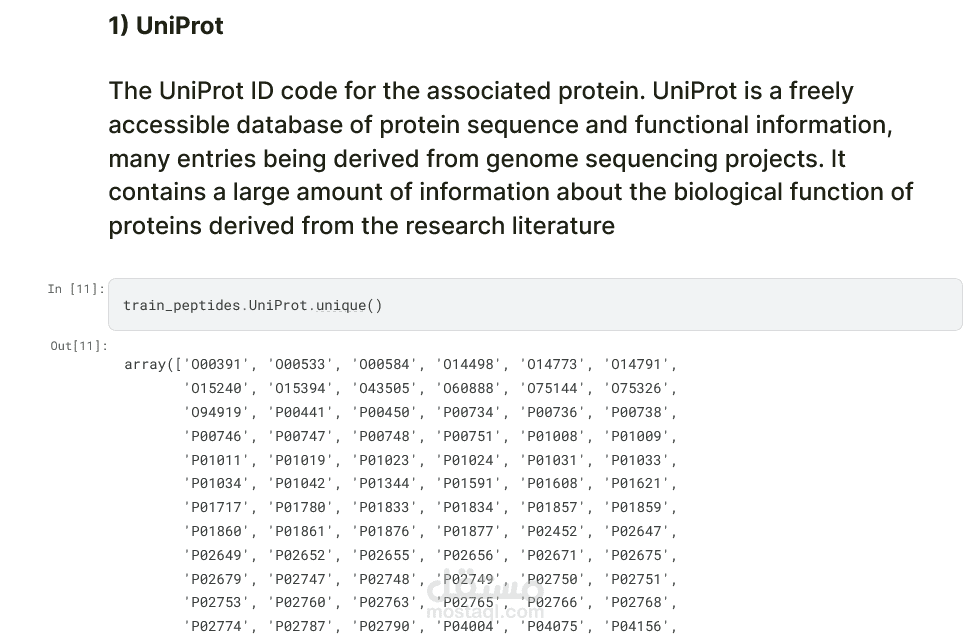The height and width of the screenshot is (635, 972).
Task: Select the 'O14791' value in the output
Action: 639,365
